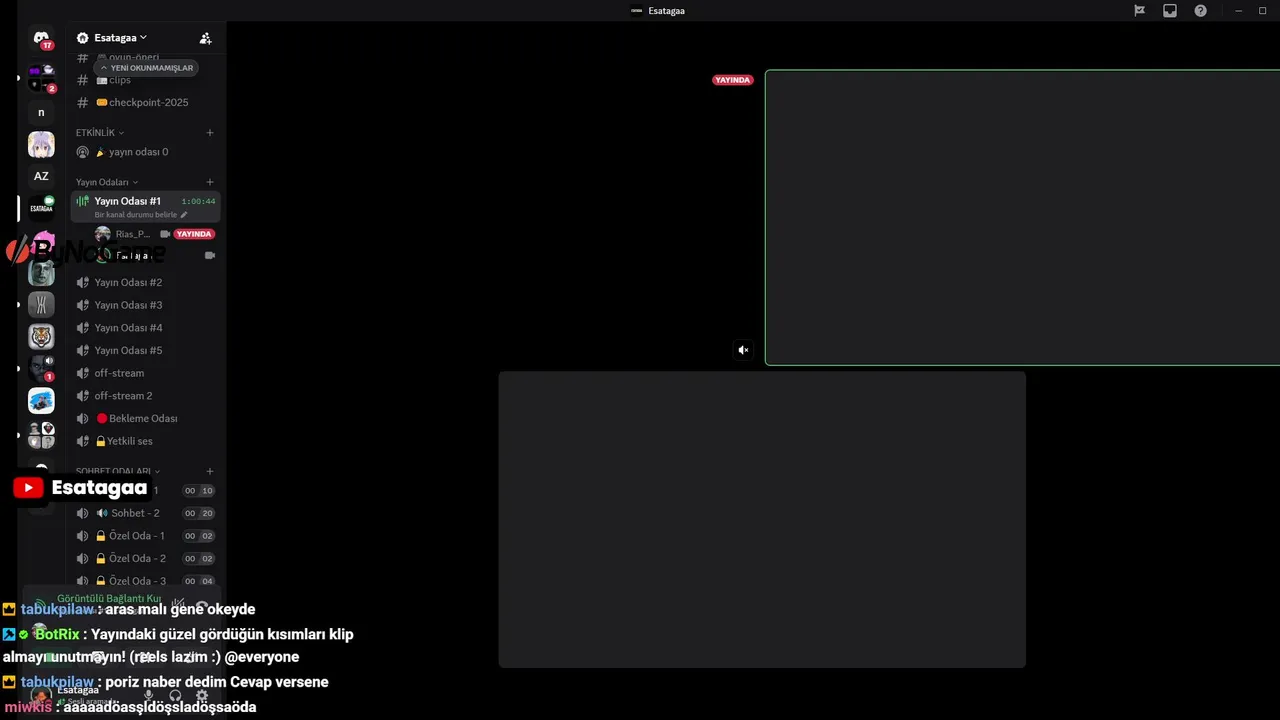Join Yayın Odası #3 voice channel

coord(146,305)
